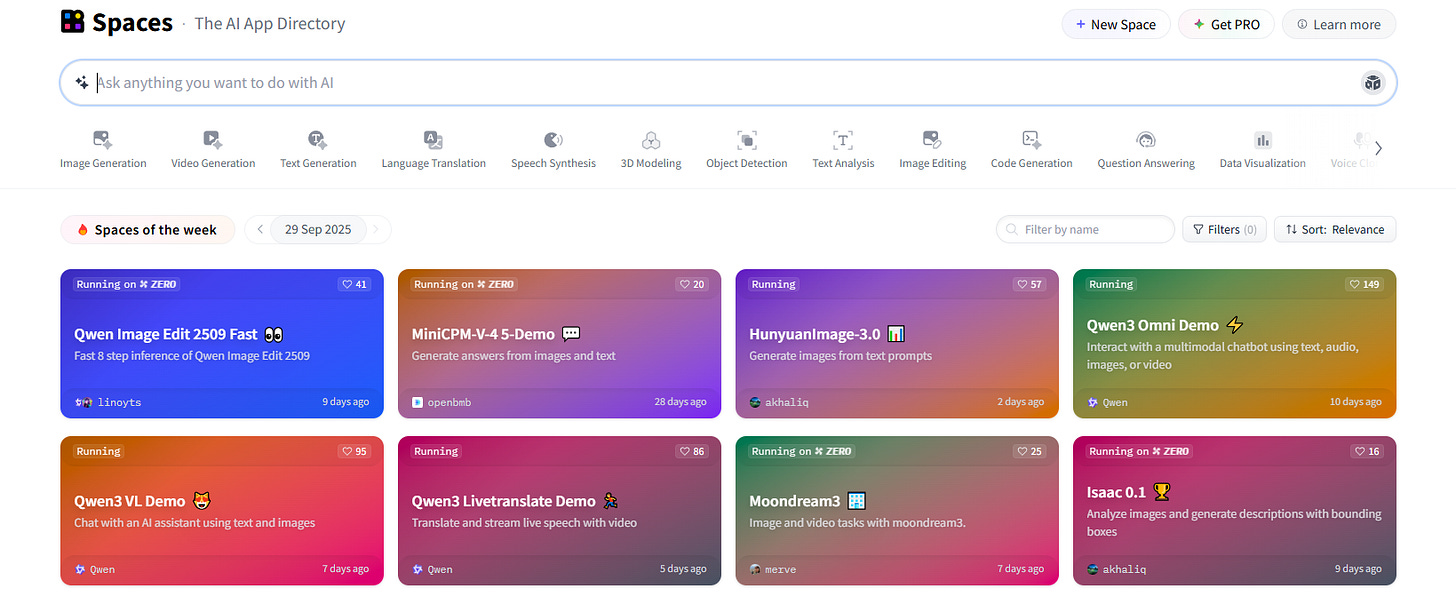1456x612 pixels.
Task: Click the dice random prompt icon
Action: point(1371,83)
